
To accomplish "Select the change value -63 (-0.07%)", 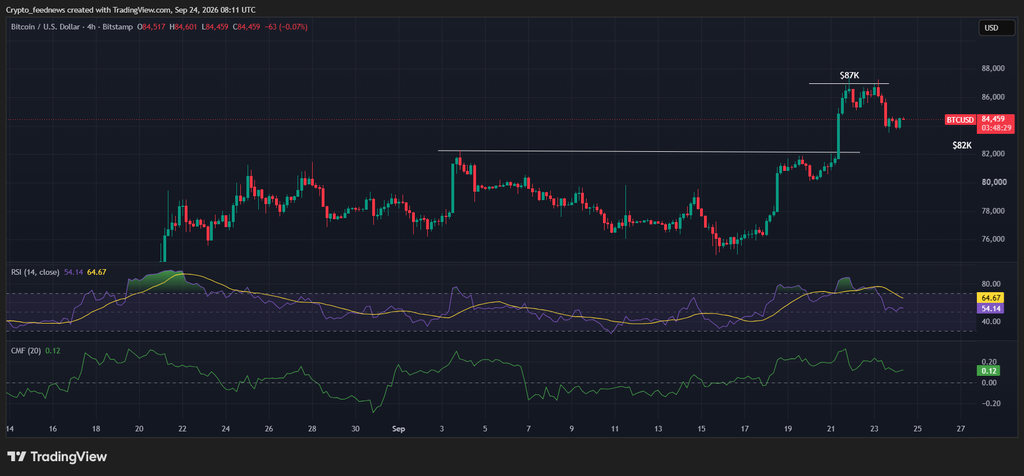I will pyautogui.click(x=285, y=27).
